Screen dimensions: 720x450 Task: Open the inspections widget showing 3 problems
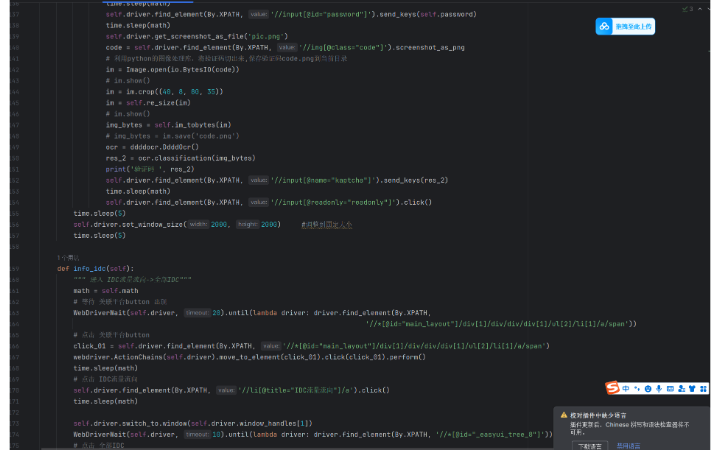tap(688, 9)
